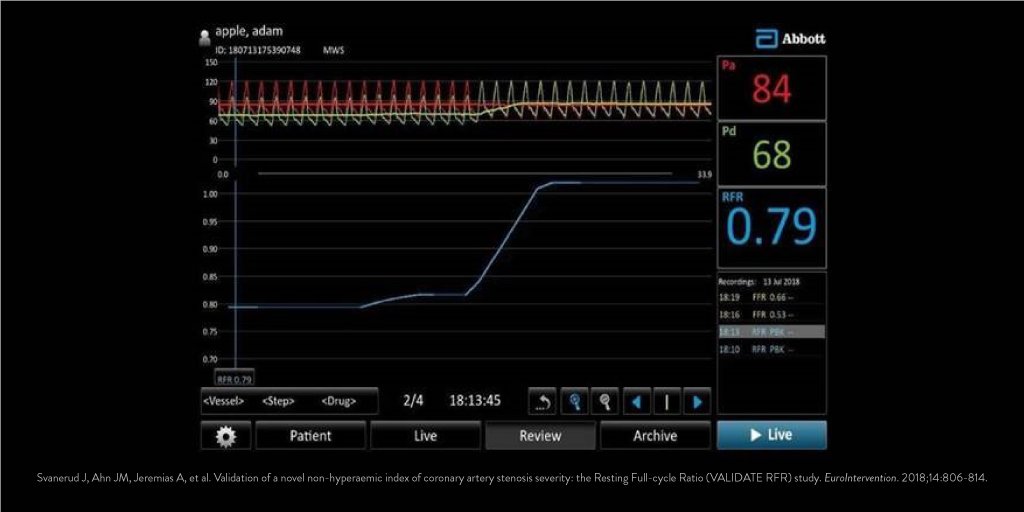Click the pullback time range bar

464,174
